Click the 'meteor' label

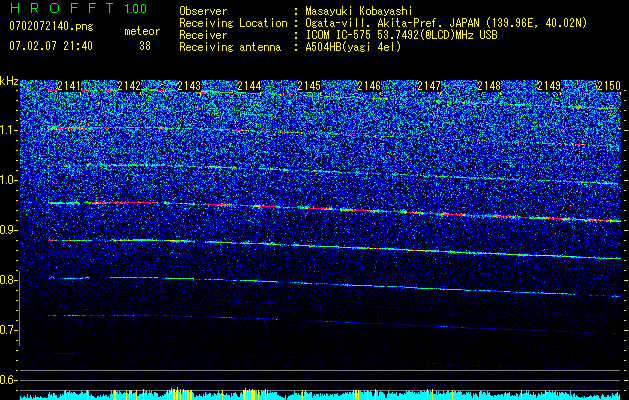[142, 31]
